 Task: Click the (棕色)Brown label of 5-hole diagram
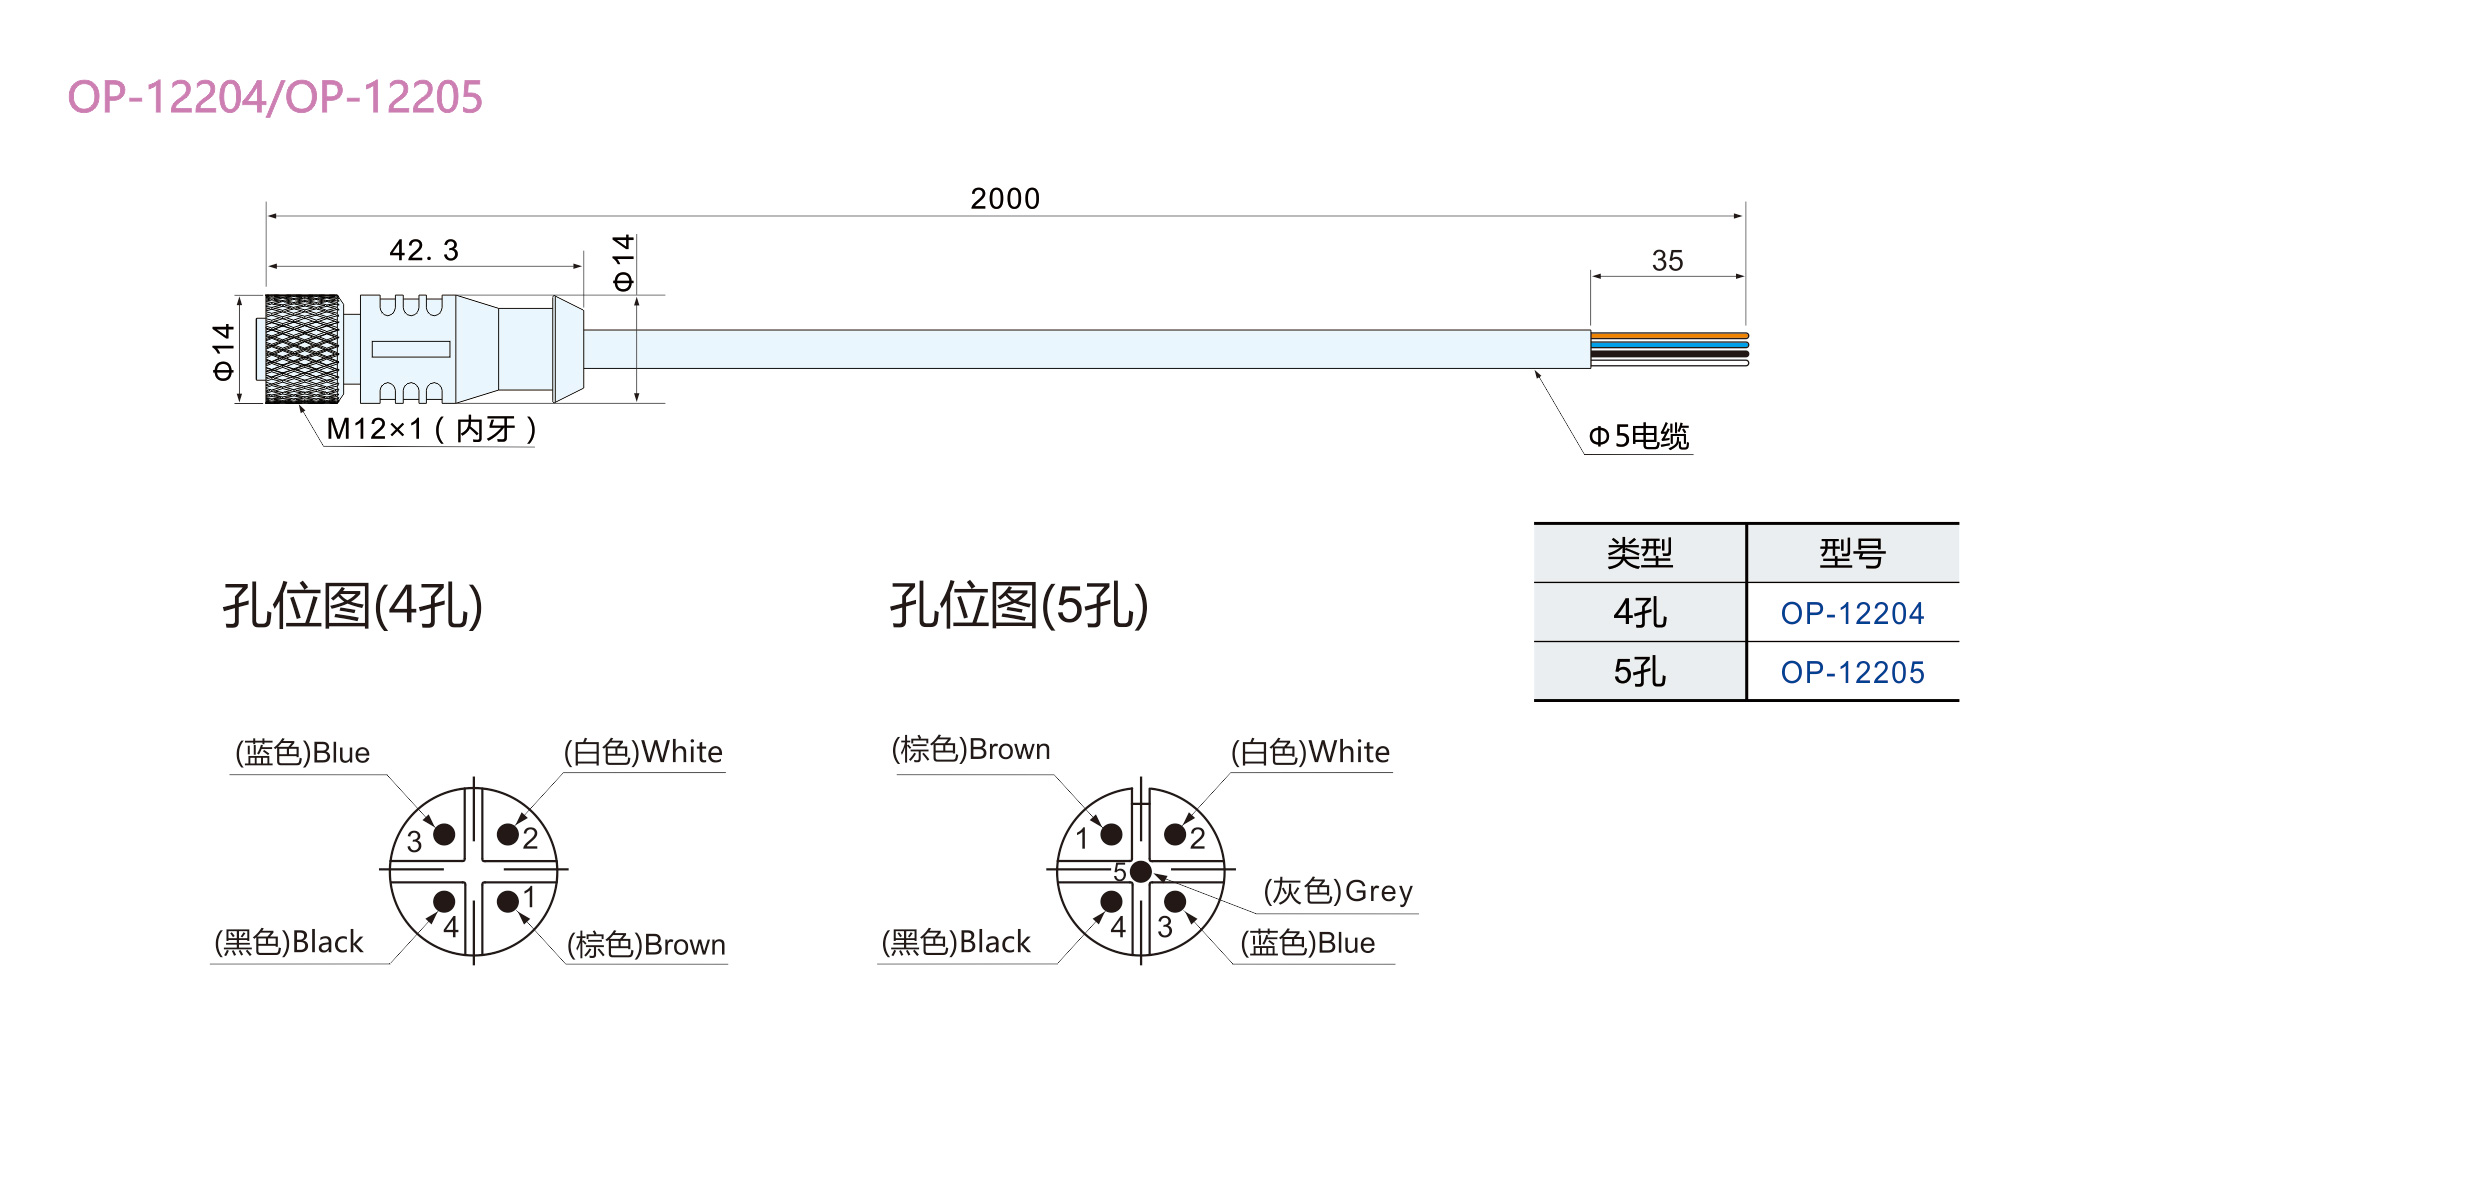(970, 749)
